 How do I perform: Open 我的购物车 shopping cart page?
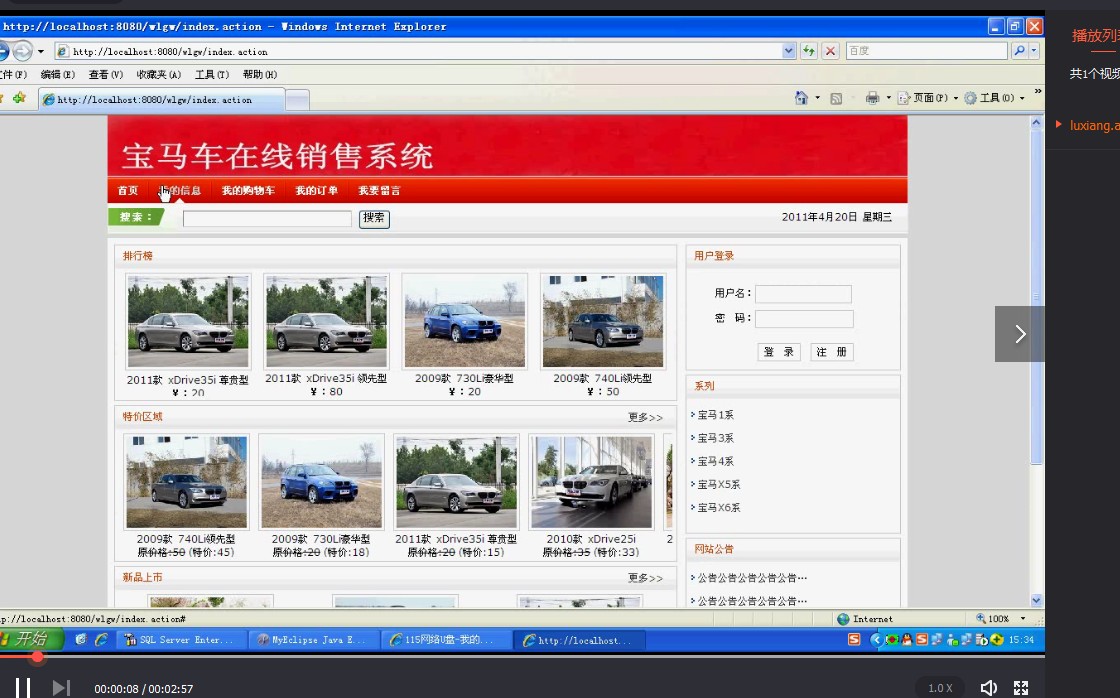(248, 191)
